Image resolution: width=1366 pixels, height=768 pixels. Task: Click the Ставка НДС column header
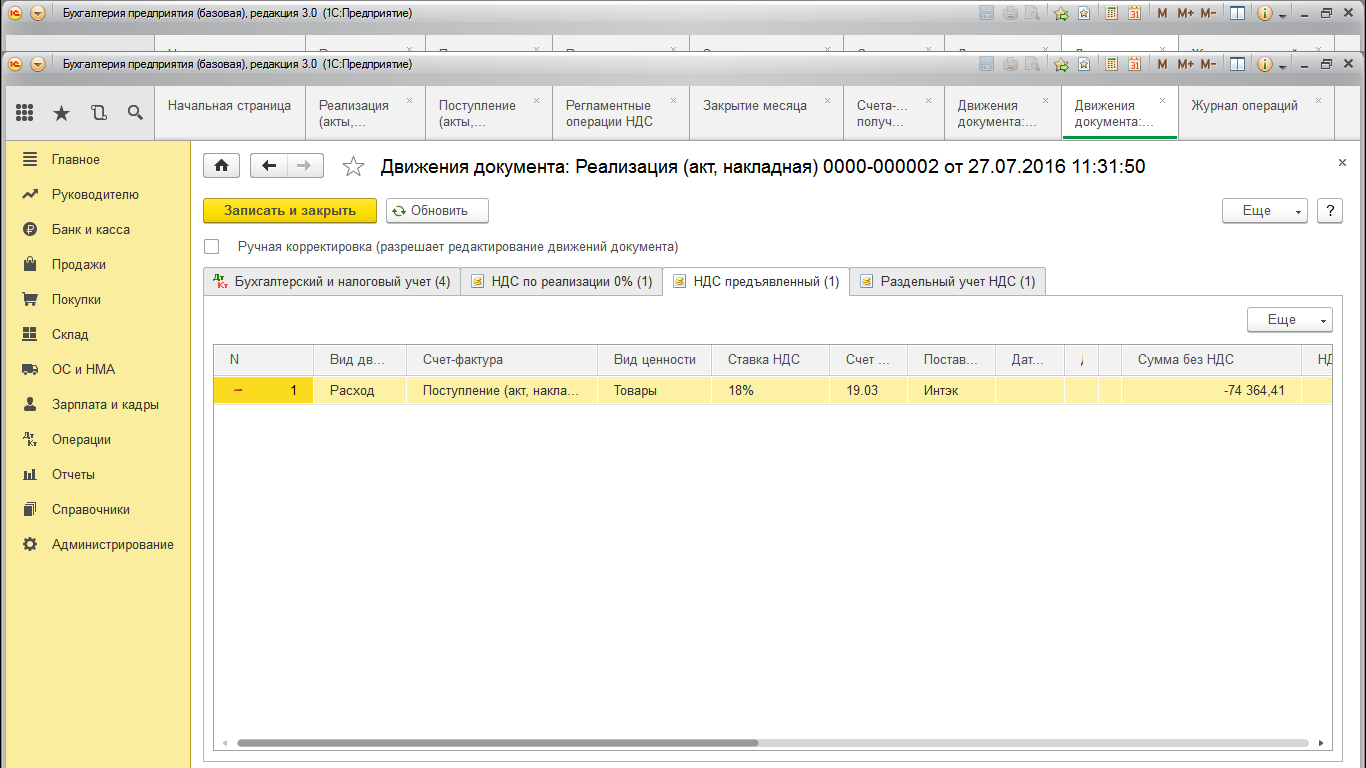coord(770,360)
